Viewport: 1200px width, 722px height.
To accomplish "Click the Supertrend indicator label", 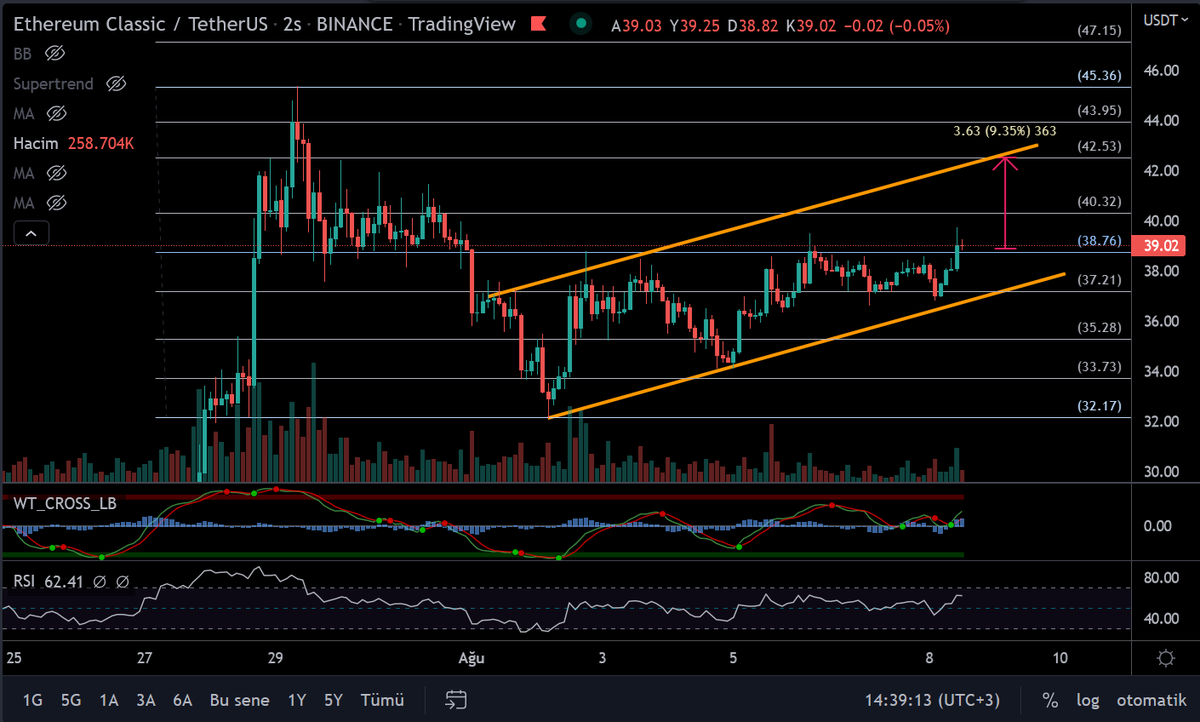I will click(x=54, y=84).
